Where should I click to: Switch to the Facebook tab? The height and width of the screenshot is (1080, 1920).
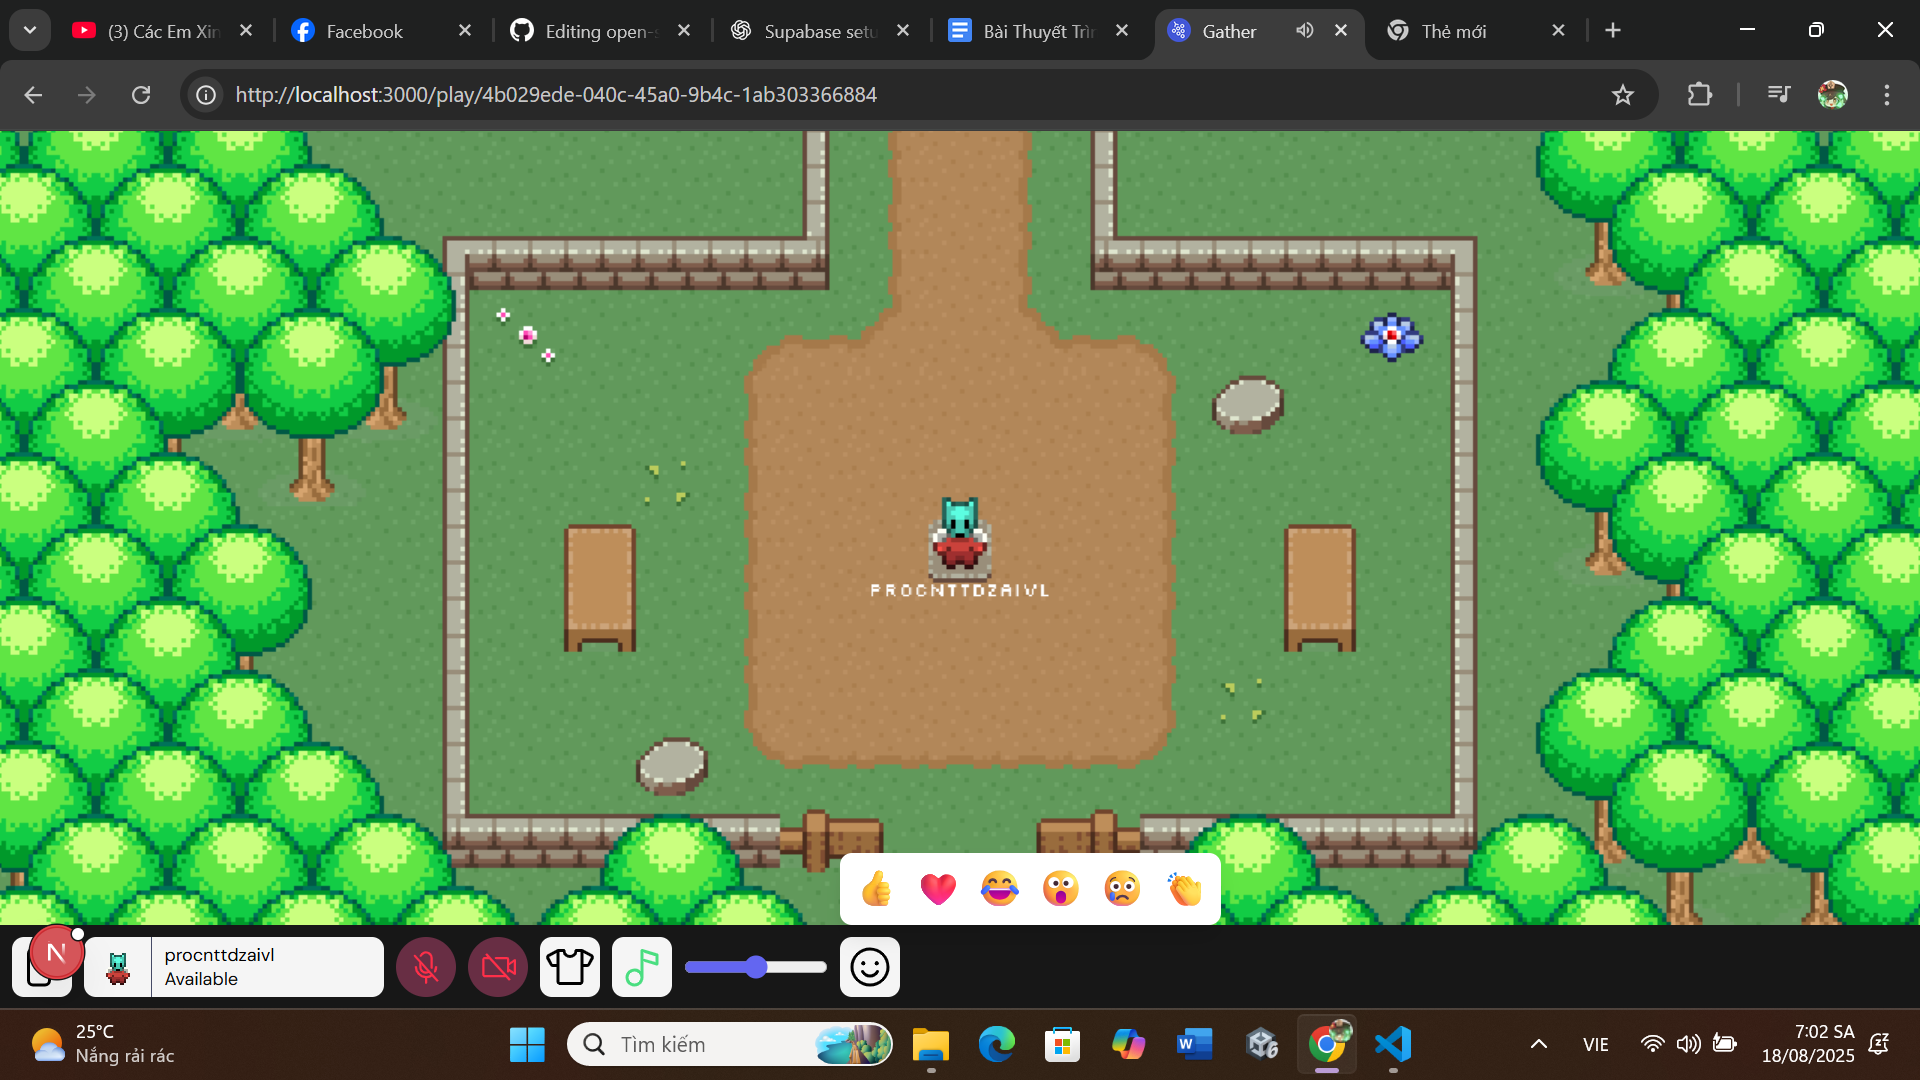tap(364, 31)
